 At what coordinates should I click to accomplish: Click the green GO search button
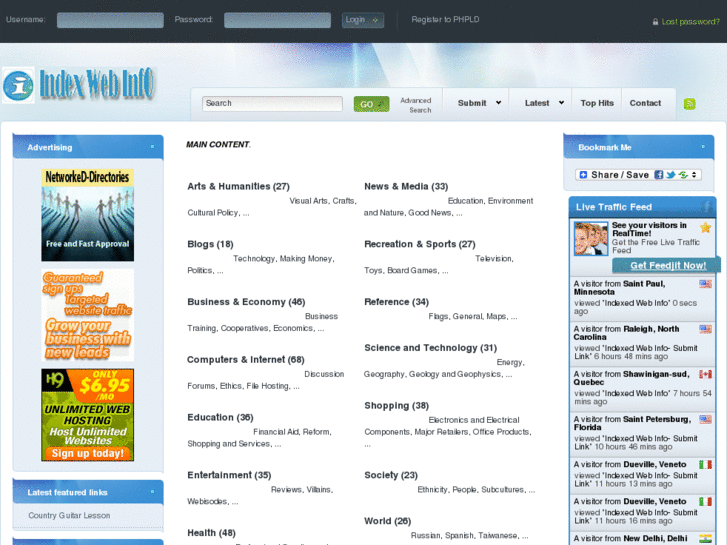click(x=371, y=104)
